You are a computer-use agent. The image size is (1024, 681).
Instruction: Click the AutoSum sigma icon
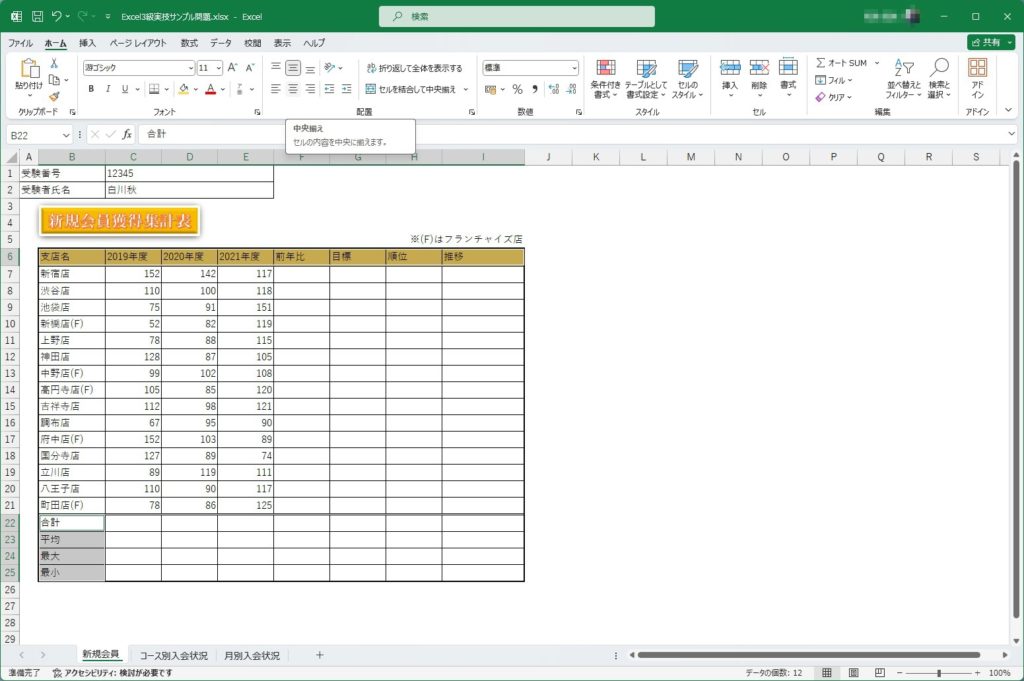(821, 63)
